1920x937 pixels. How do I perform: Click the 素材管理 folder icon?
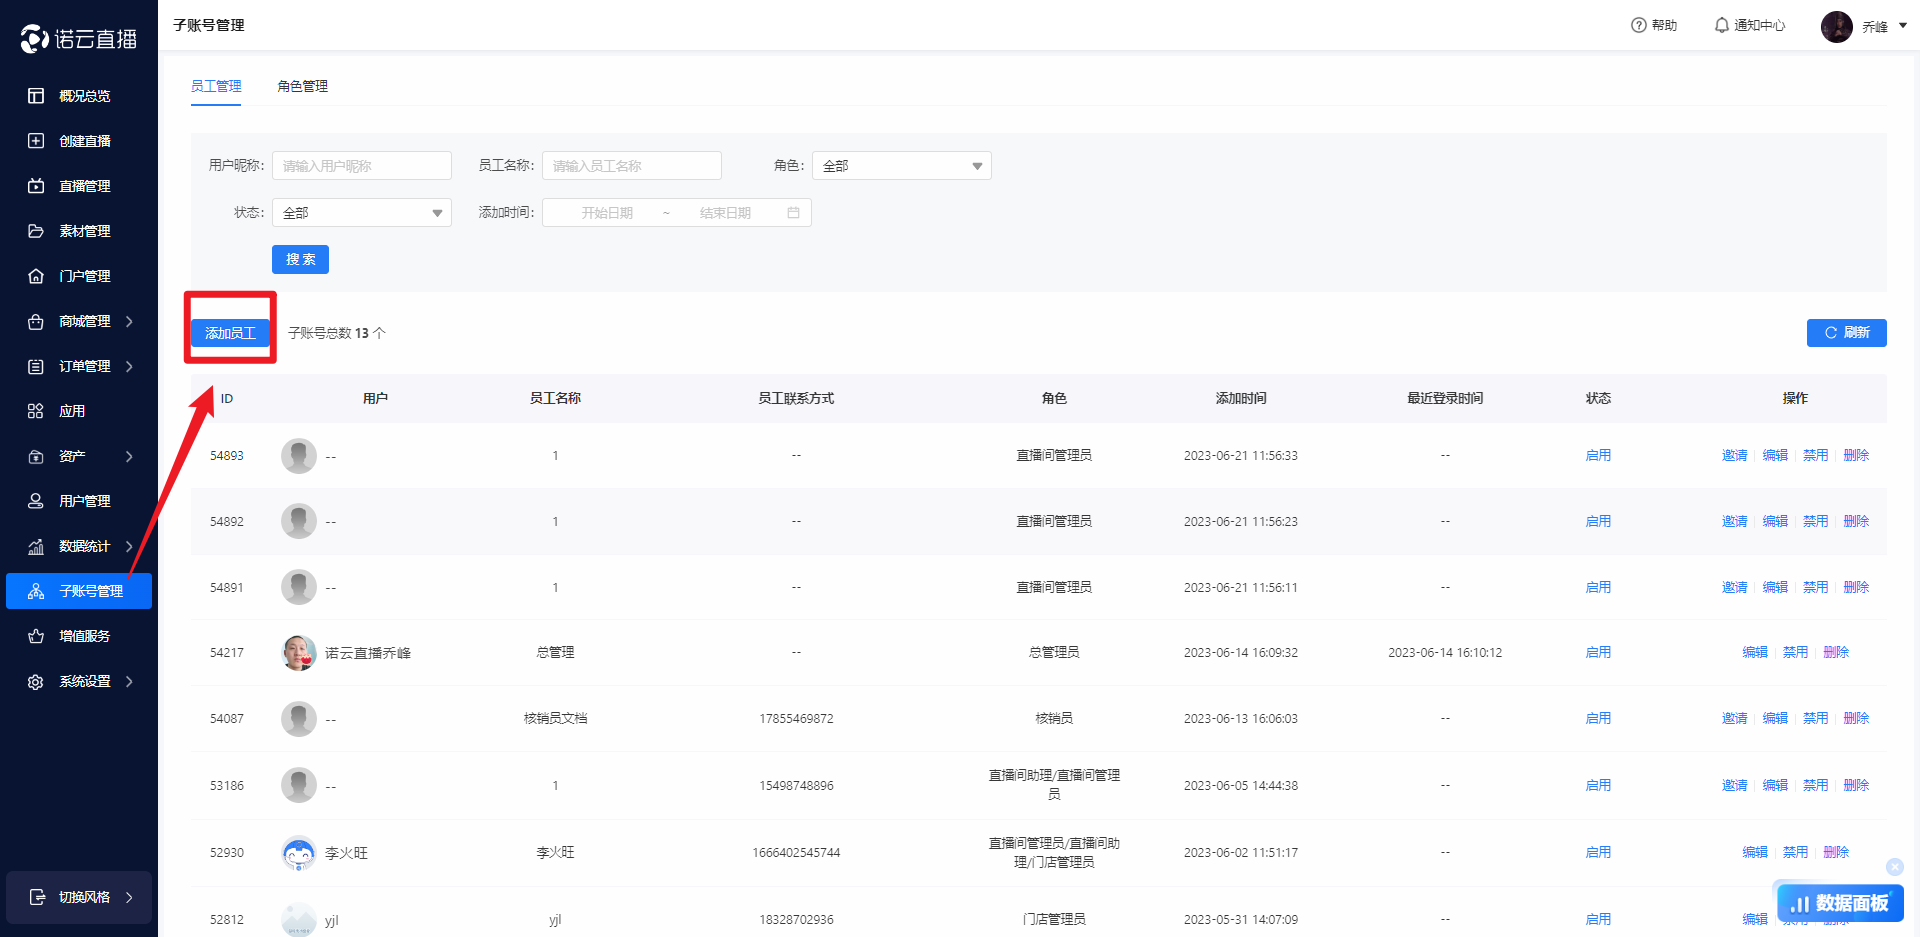point(36,231)
